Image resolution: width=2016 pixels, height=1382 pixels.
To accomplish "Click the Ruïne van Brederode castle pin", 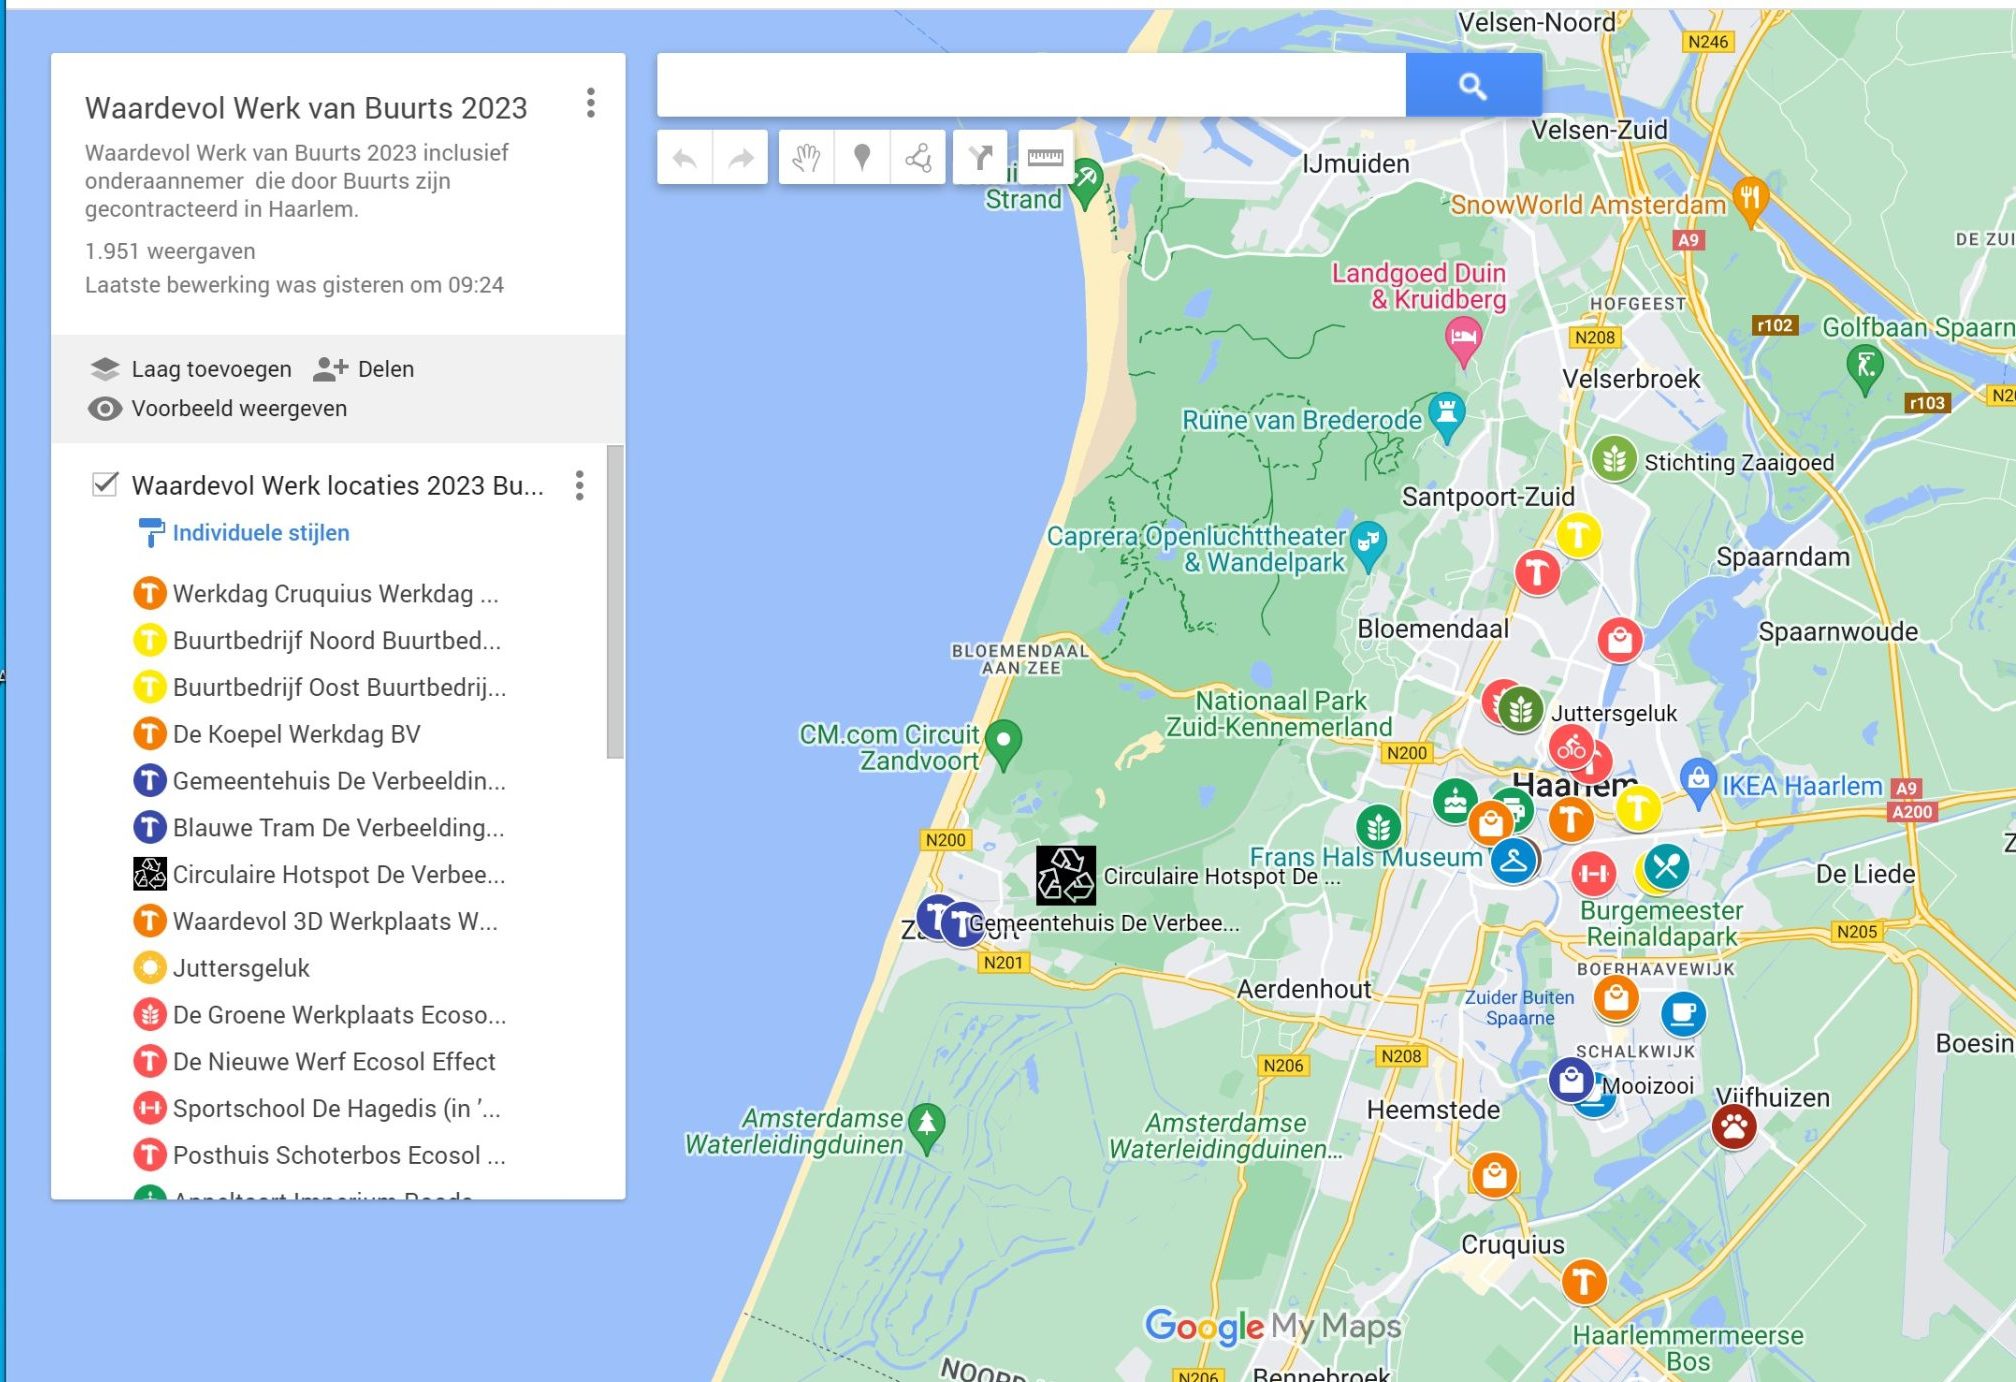I will [1447, 417].
